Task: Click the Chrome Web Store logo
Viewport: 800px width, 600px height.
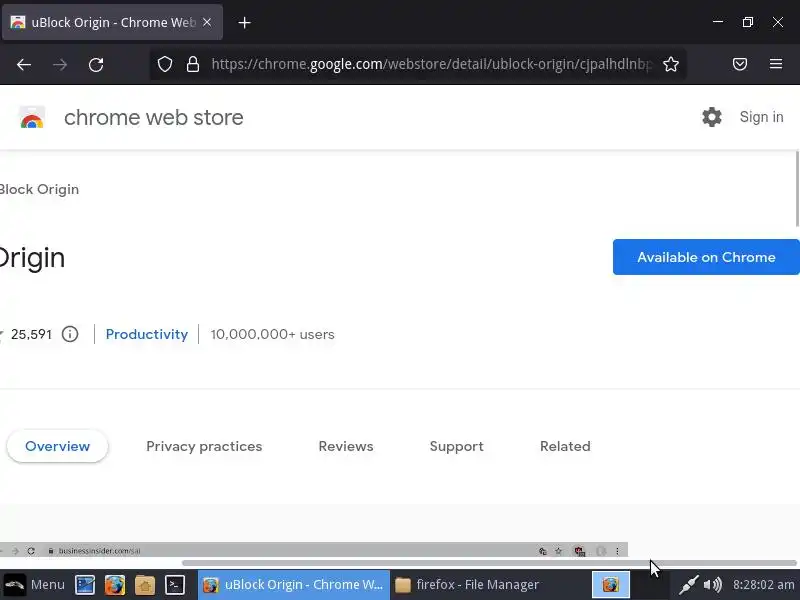Action: tap(32, 118)
